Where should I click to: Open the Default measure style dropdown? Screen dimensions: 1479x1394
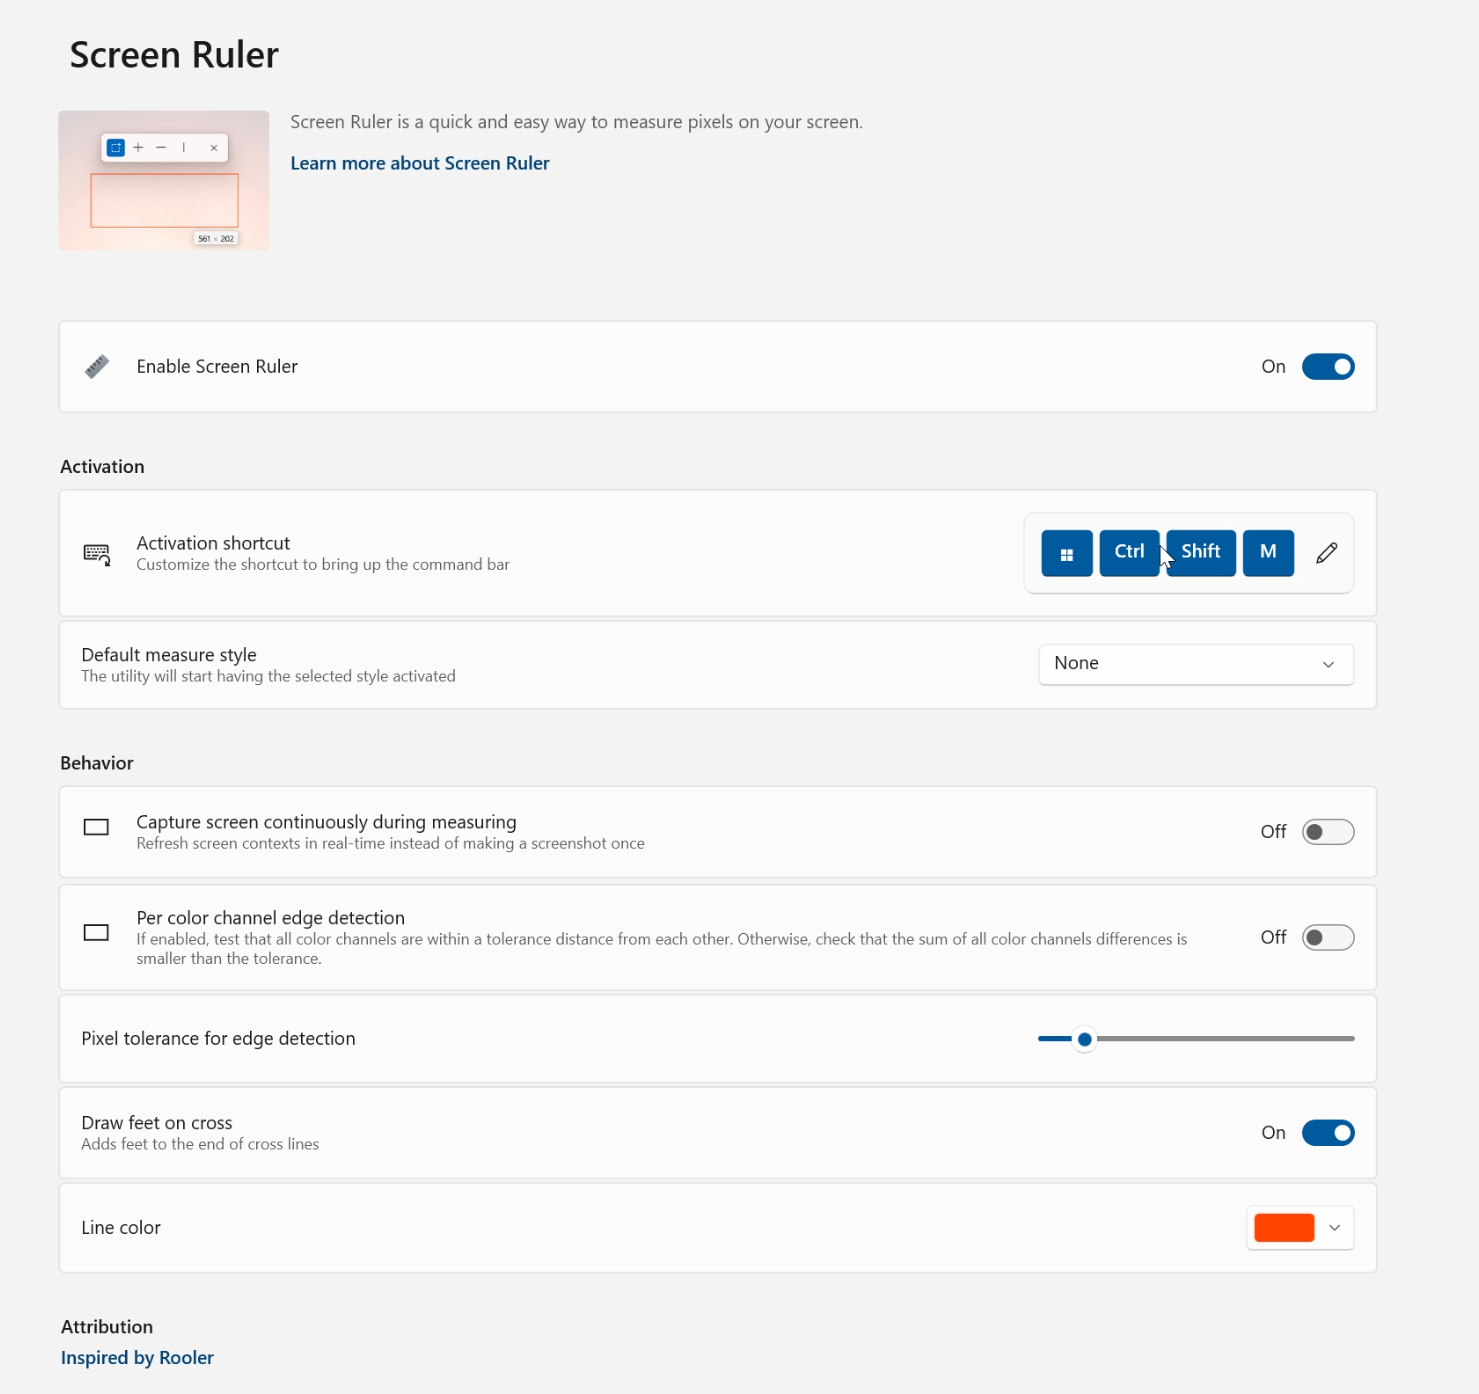point(1196,664)
